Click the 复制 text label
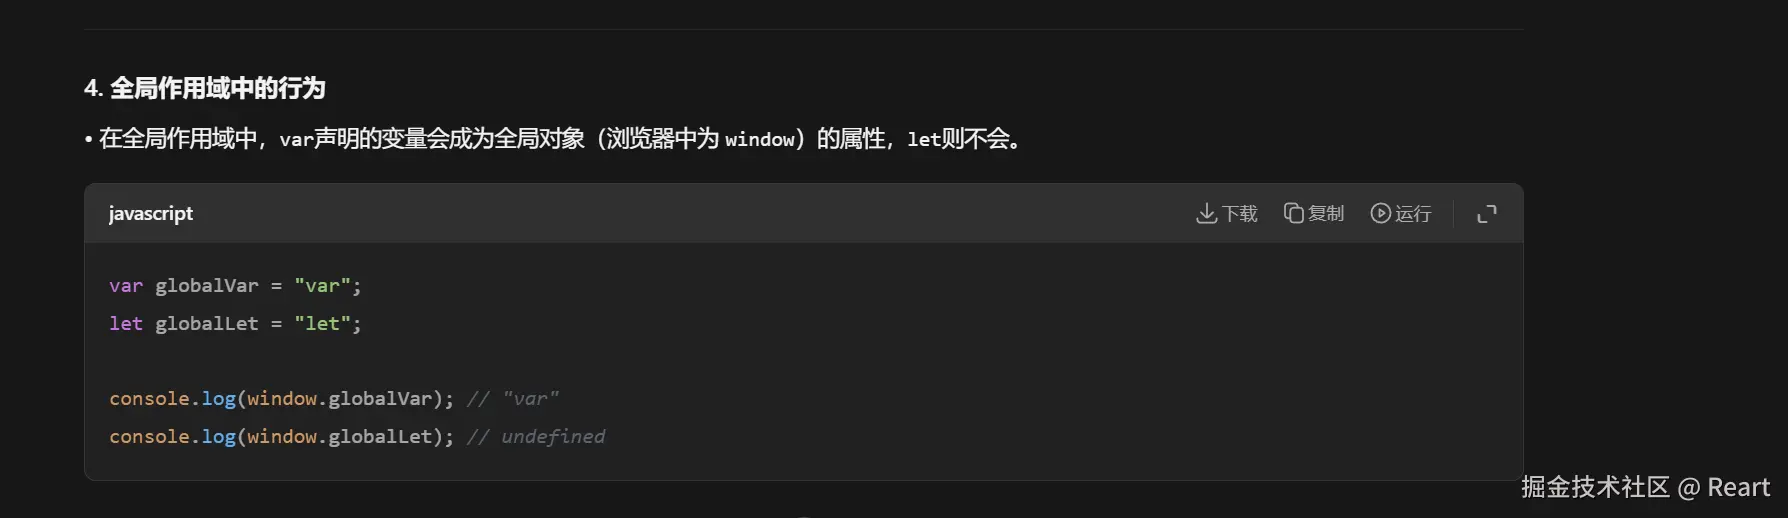 click(1326, 214)
